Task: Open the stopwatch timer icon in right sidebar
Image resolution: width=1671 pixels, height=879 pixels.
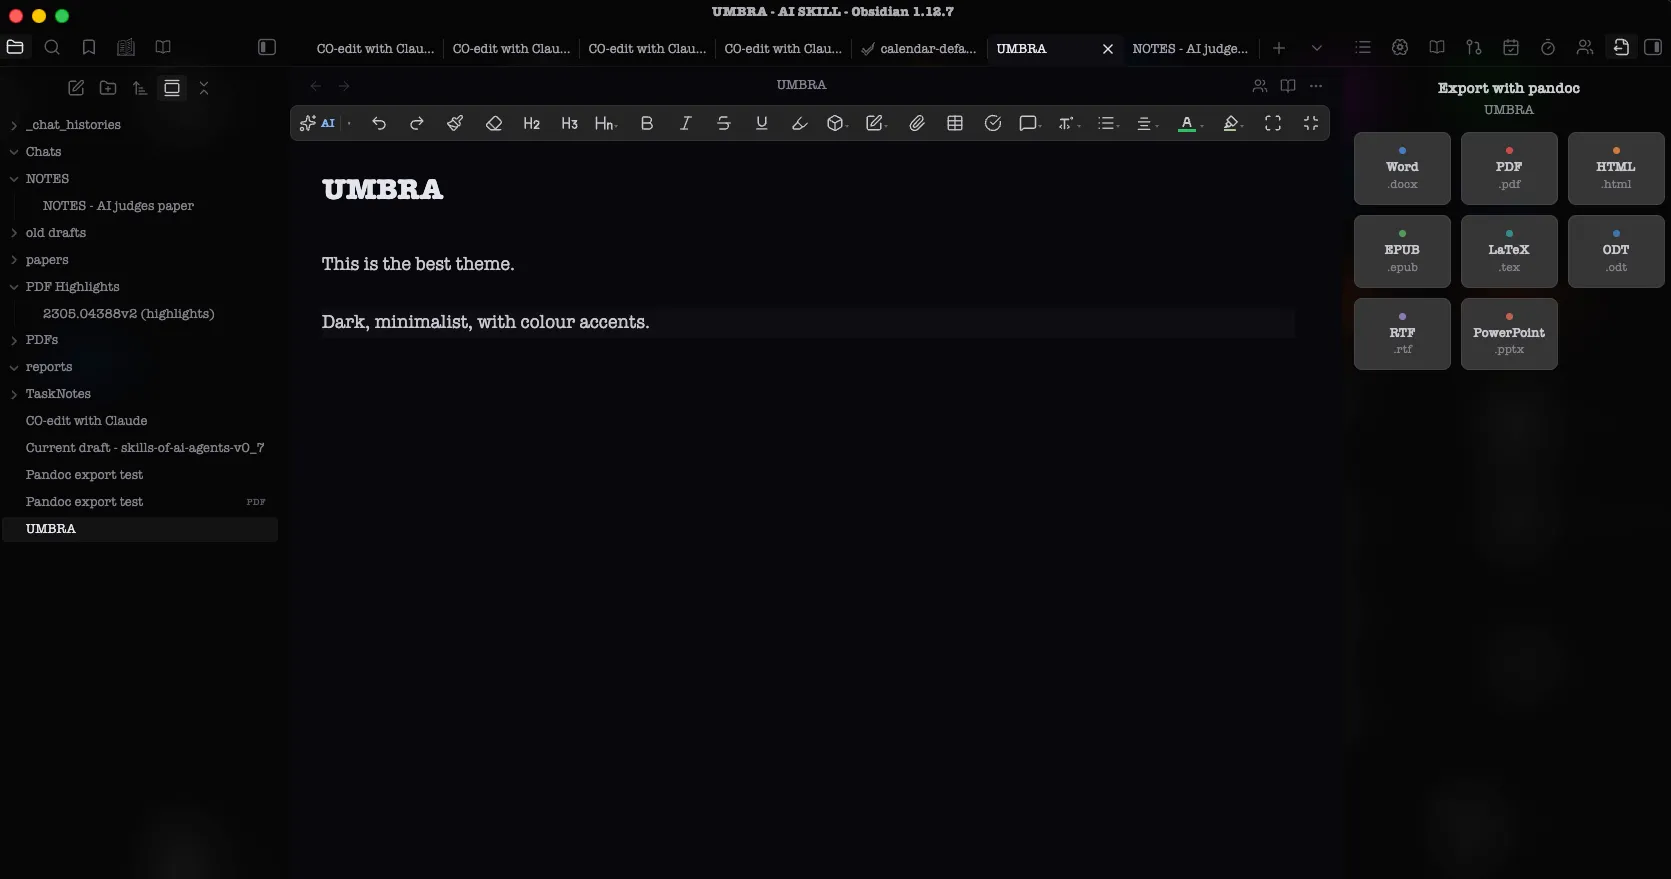Action: point(1548,47)
